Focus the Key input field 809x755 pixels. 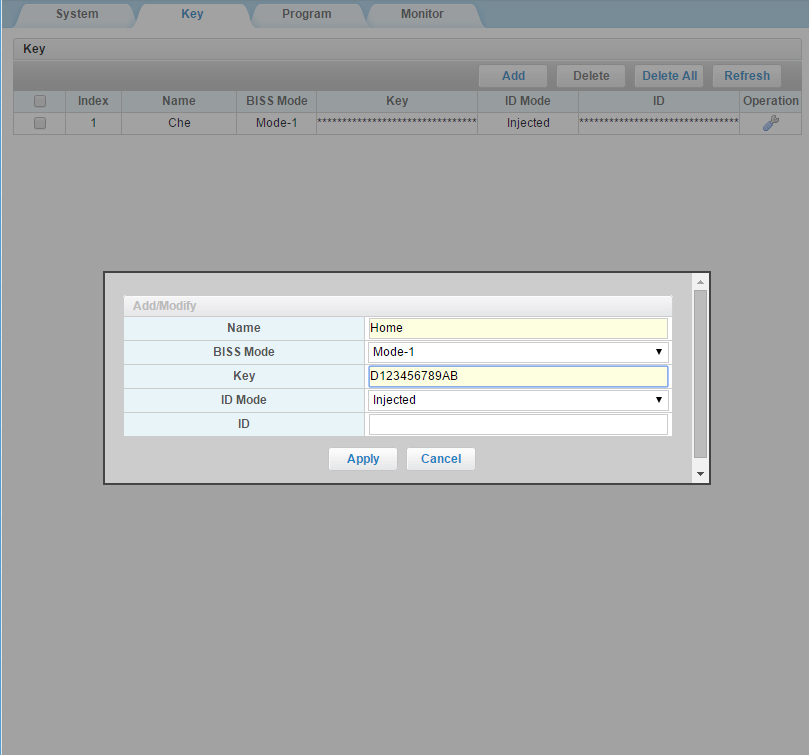pyautogui.click(x=518, y=376)
